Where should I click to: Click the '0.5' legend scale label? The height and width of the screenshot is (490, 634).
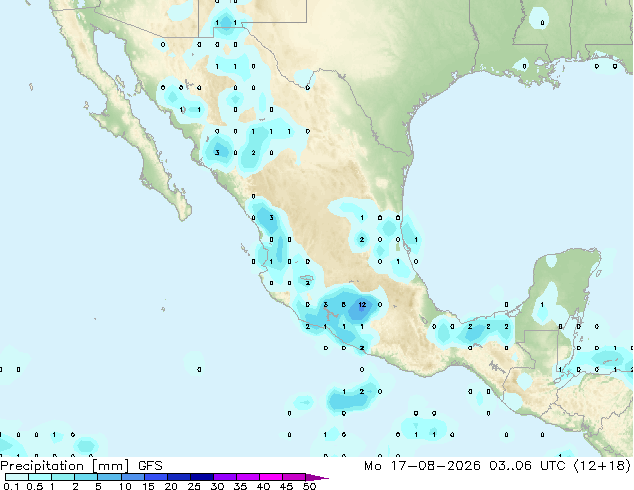click(35, 486)
